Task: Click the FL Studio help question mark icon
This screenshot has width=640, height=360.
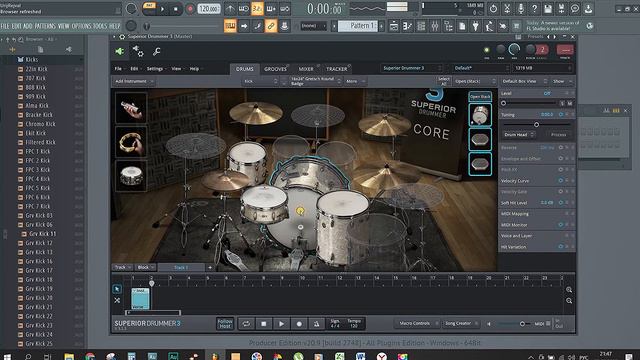Action: coord(534,9)
